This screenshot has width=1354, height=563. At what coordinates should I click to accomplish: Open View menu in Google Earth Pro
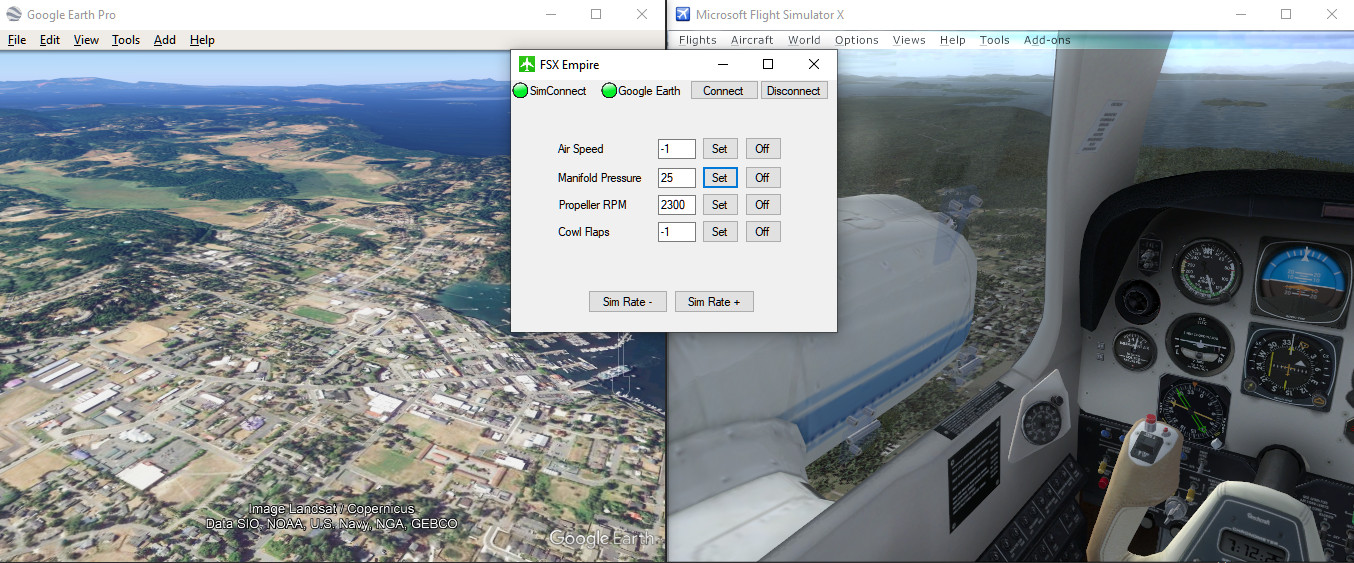coord(86,40)
